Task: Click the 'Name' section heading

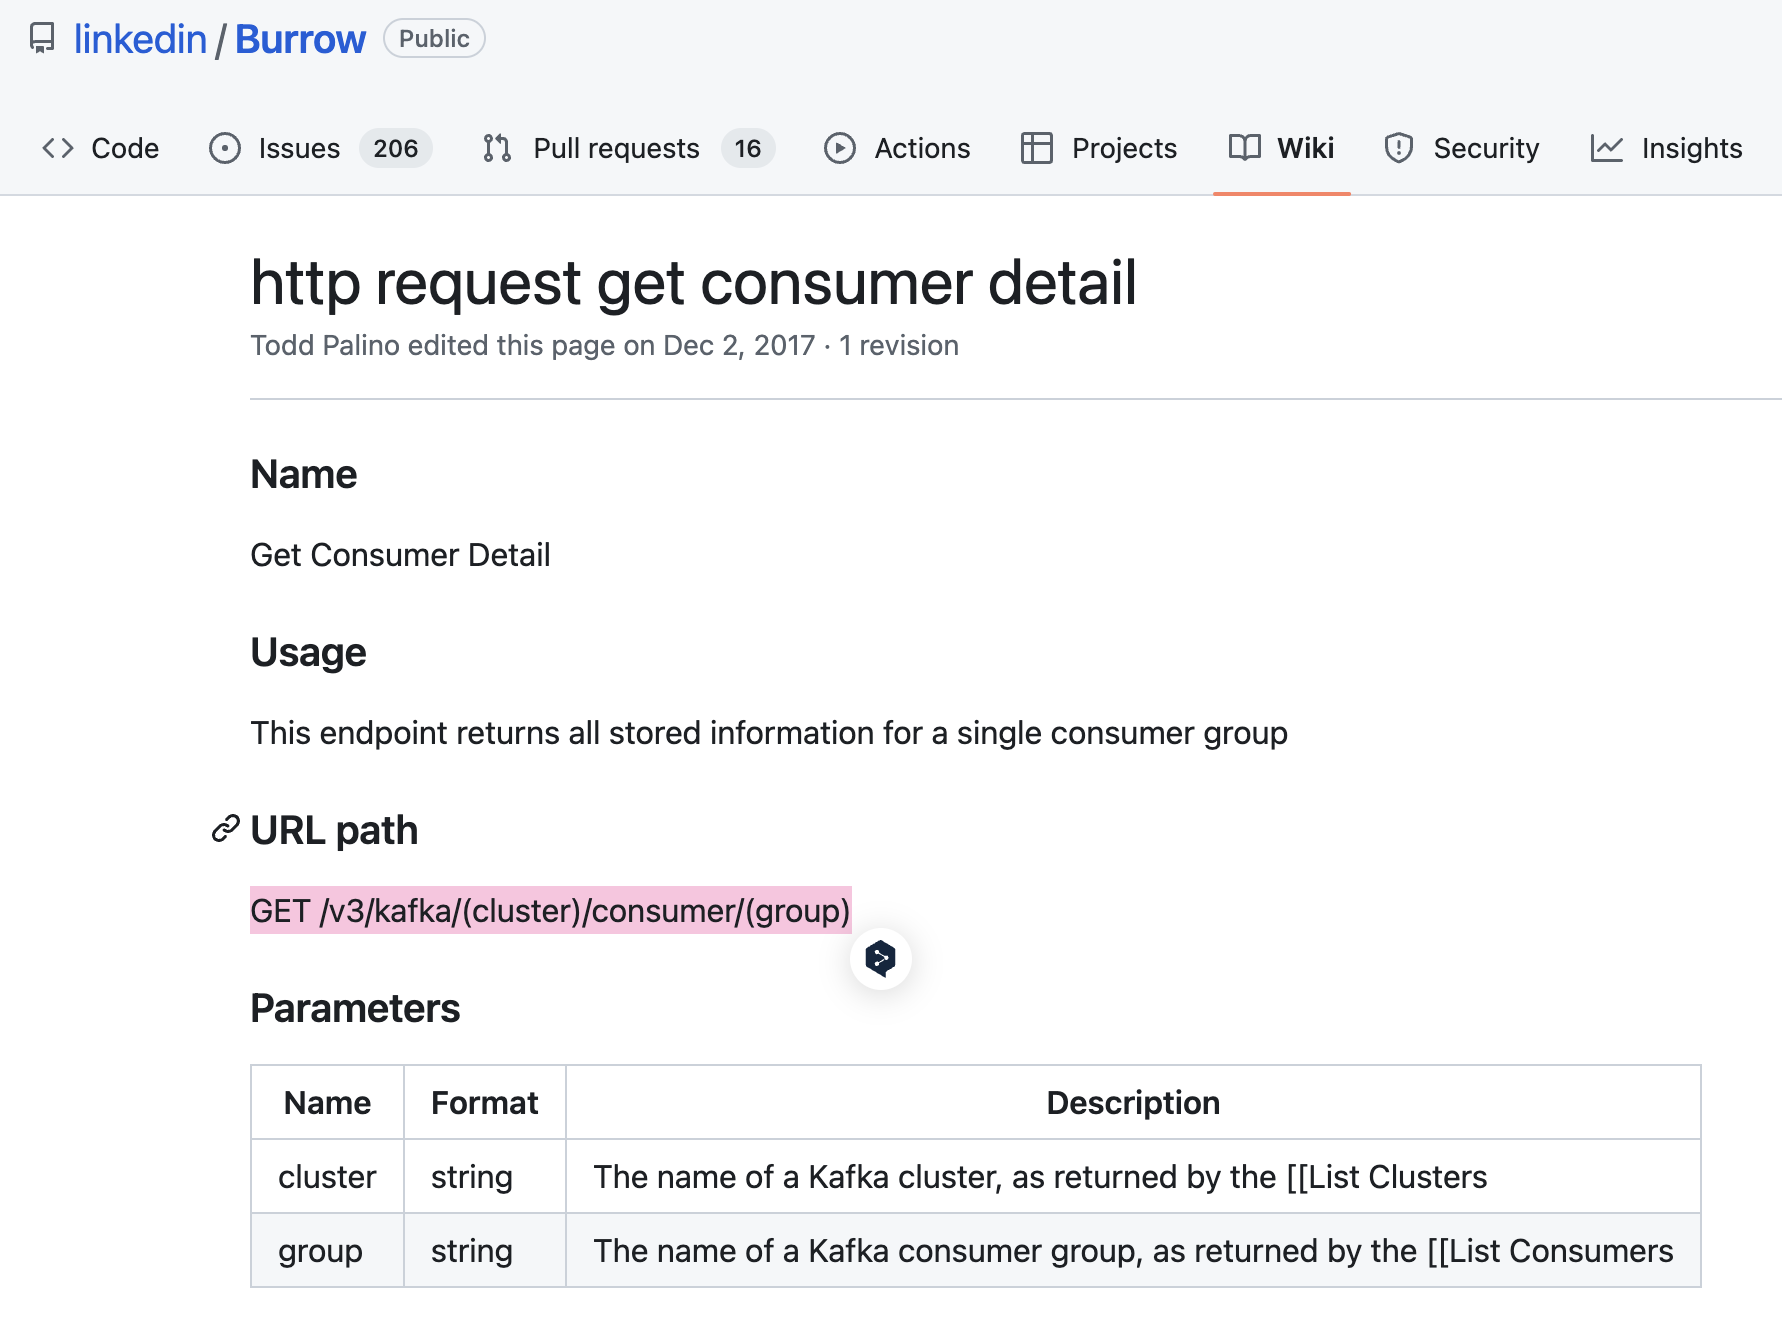Action: coord(303,474)
